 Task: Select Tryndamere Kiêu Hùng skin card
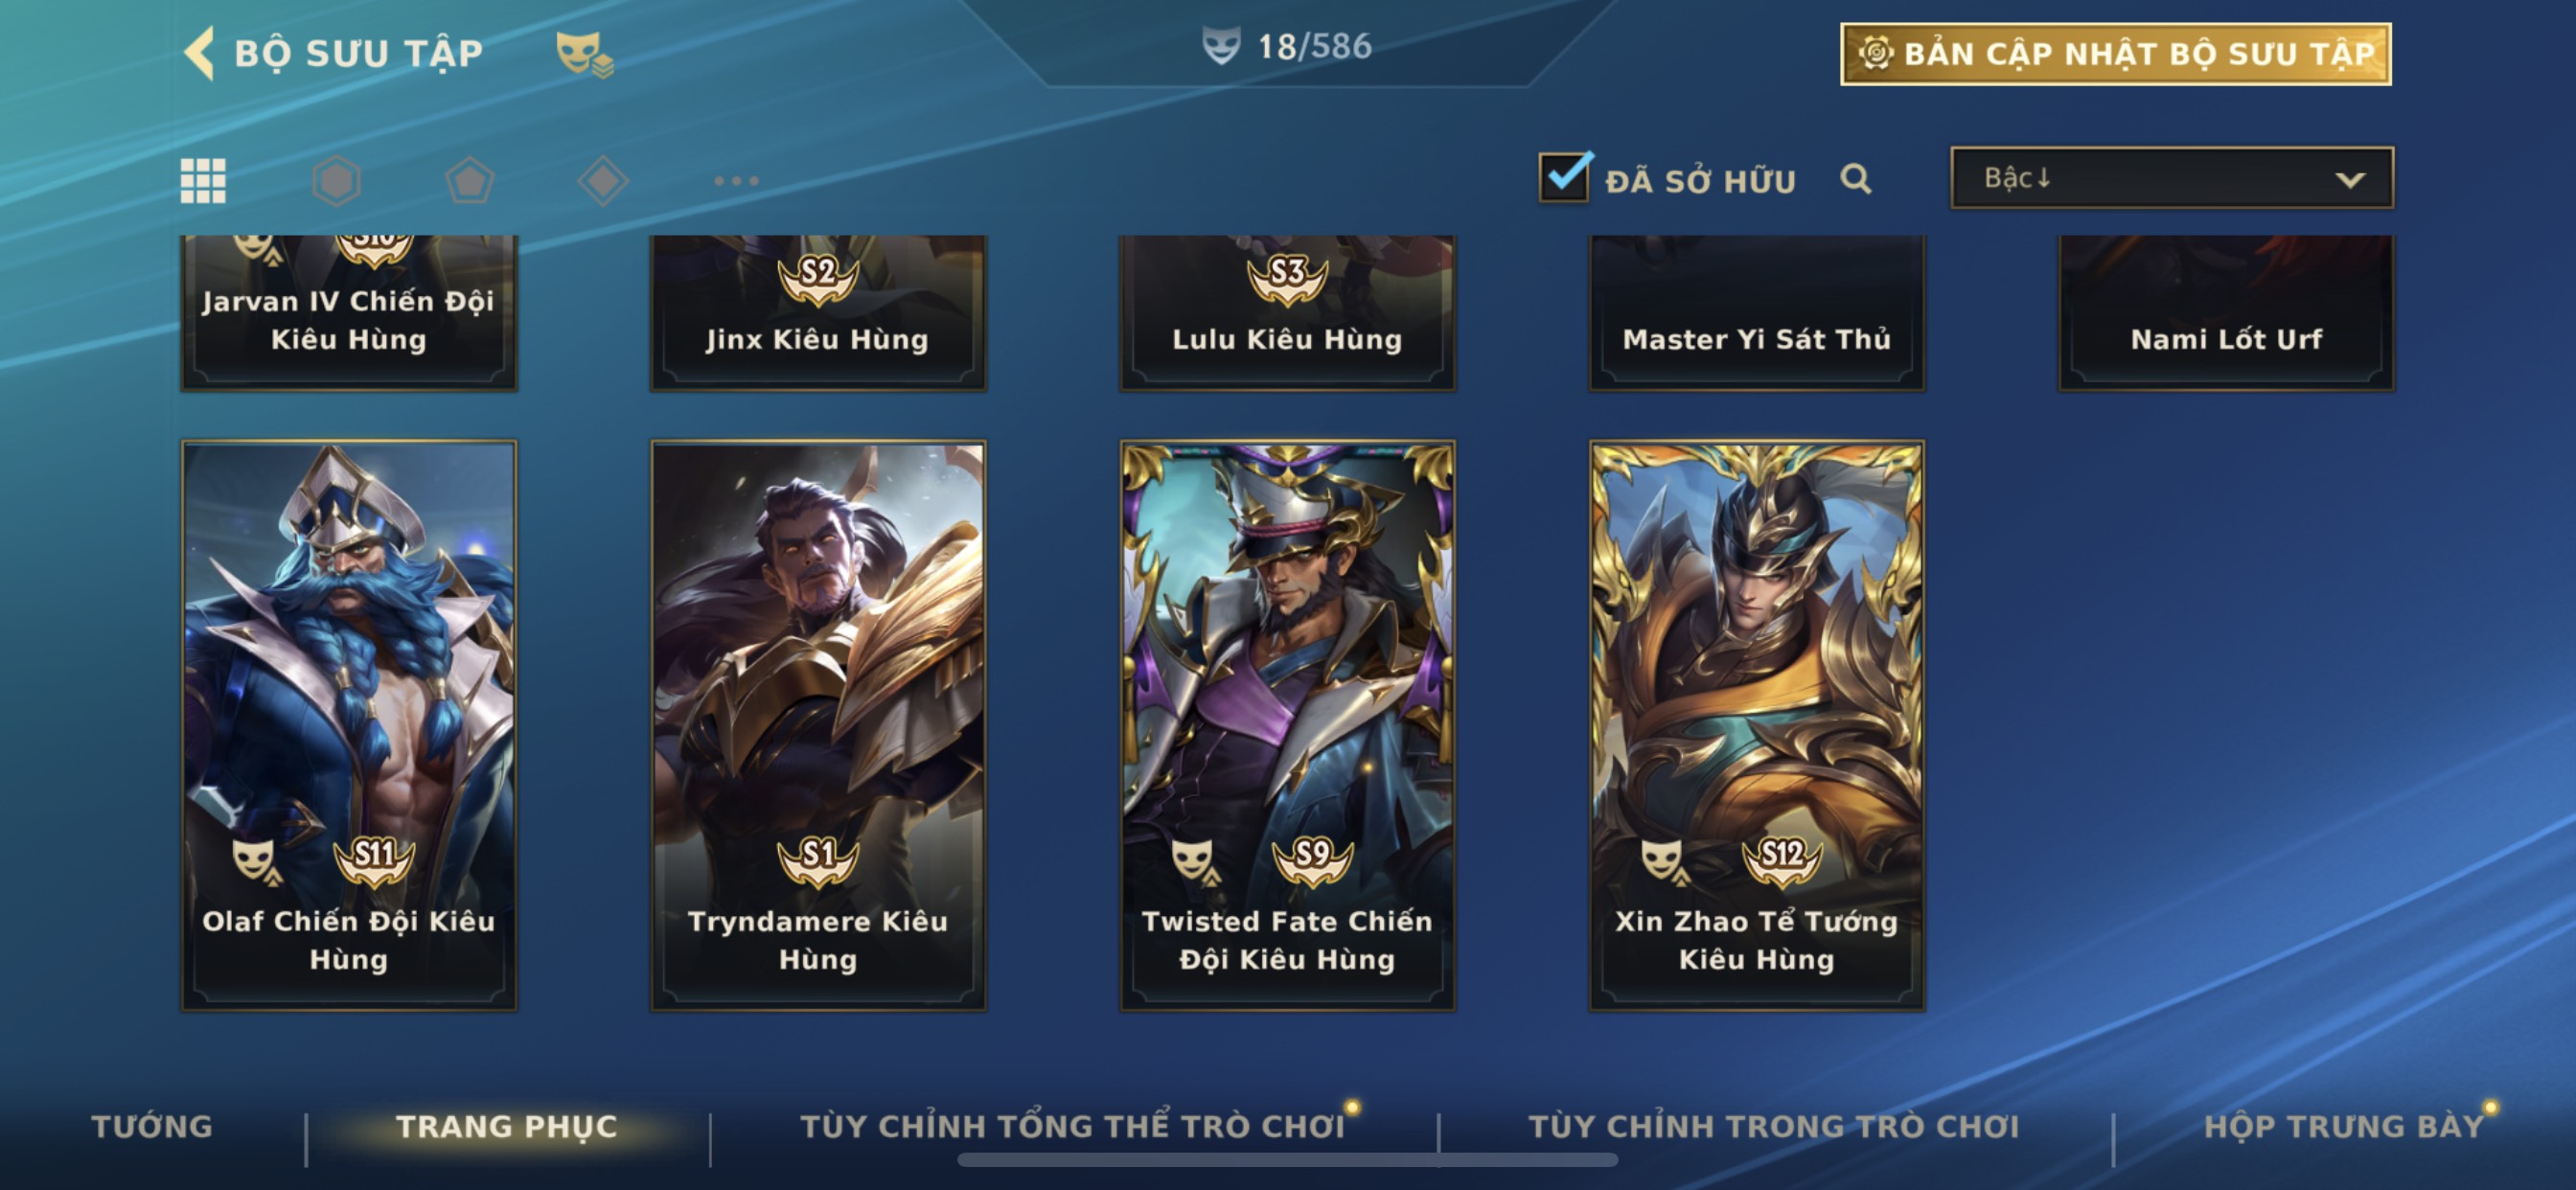(x=818, y=726)
